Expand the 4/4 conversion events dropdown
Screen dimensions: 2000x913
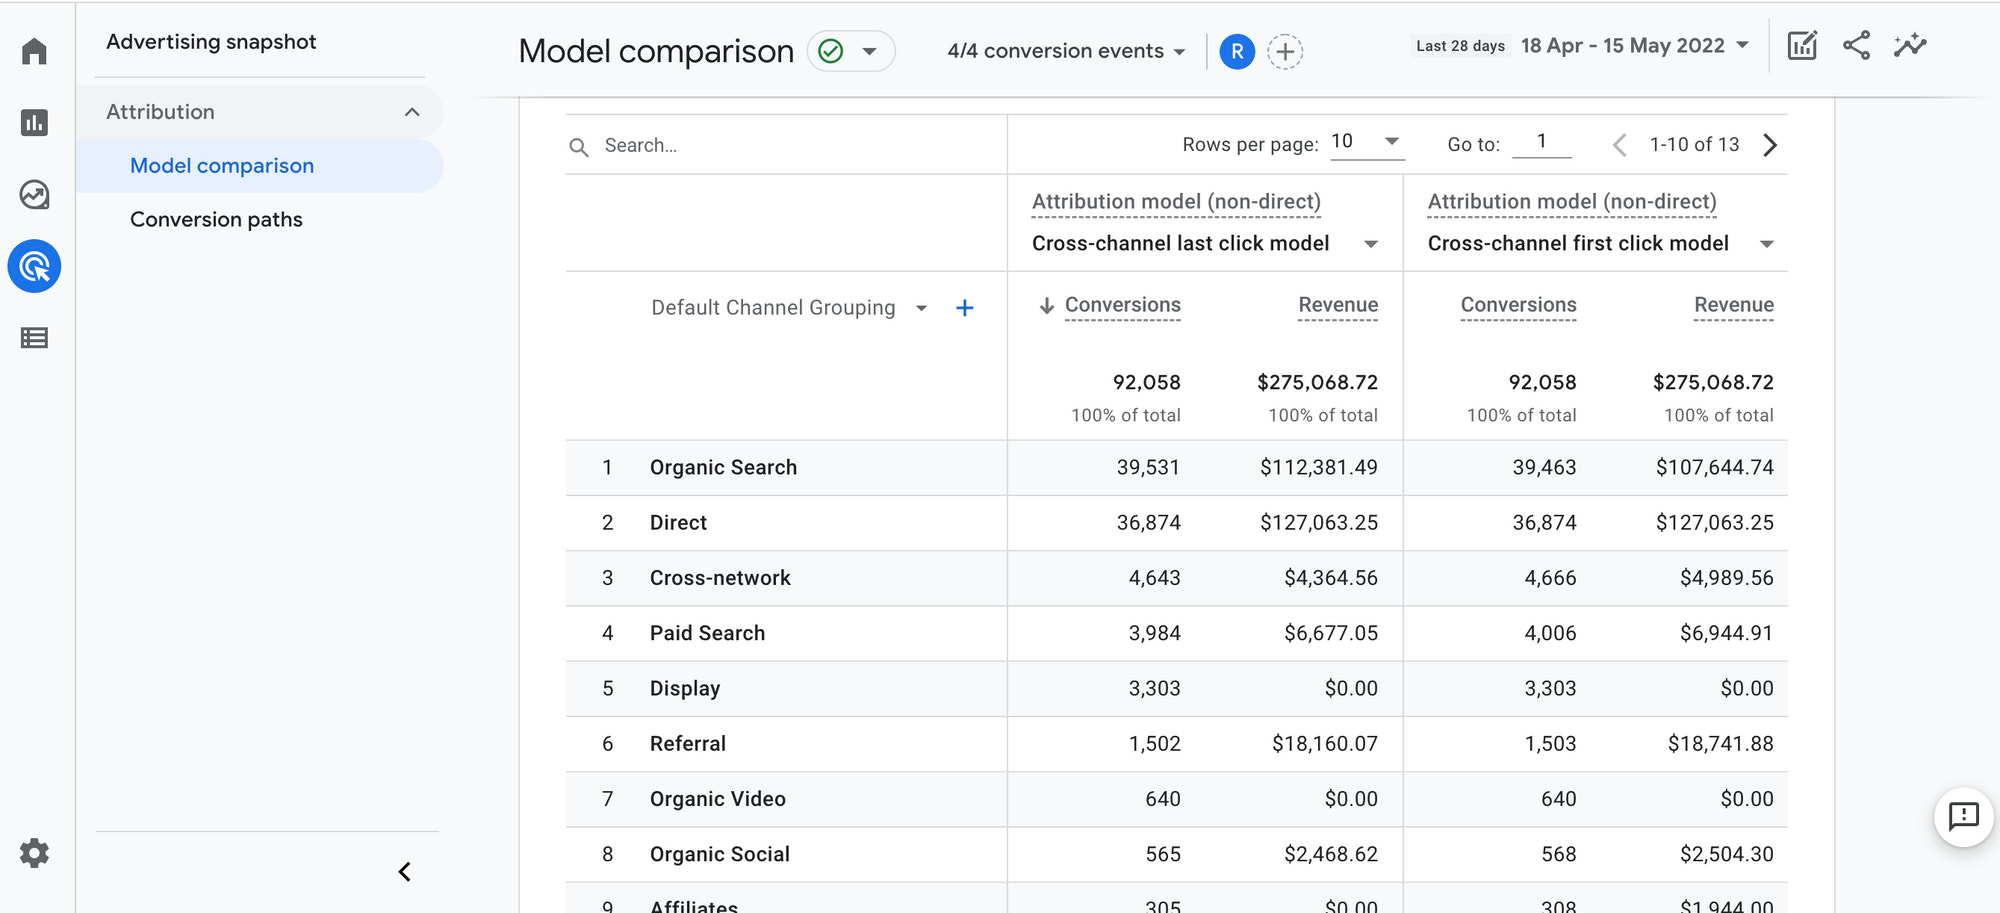1065,52
